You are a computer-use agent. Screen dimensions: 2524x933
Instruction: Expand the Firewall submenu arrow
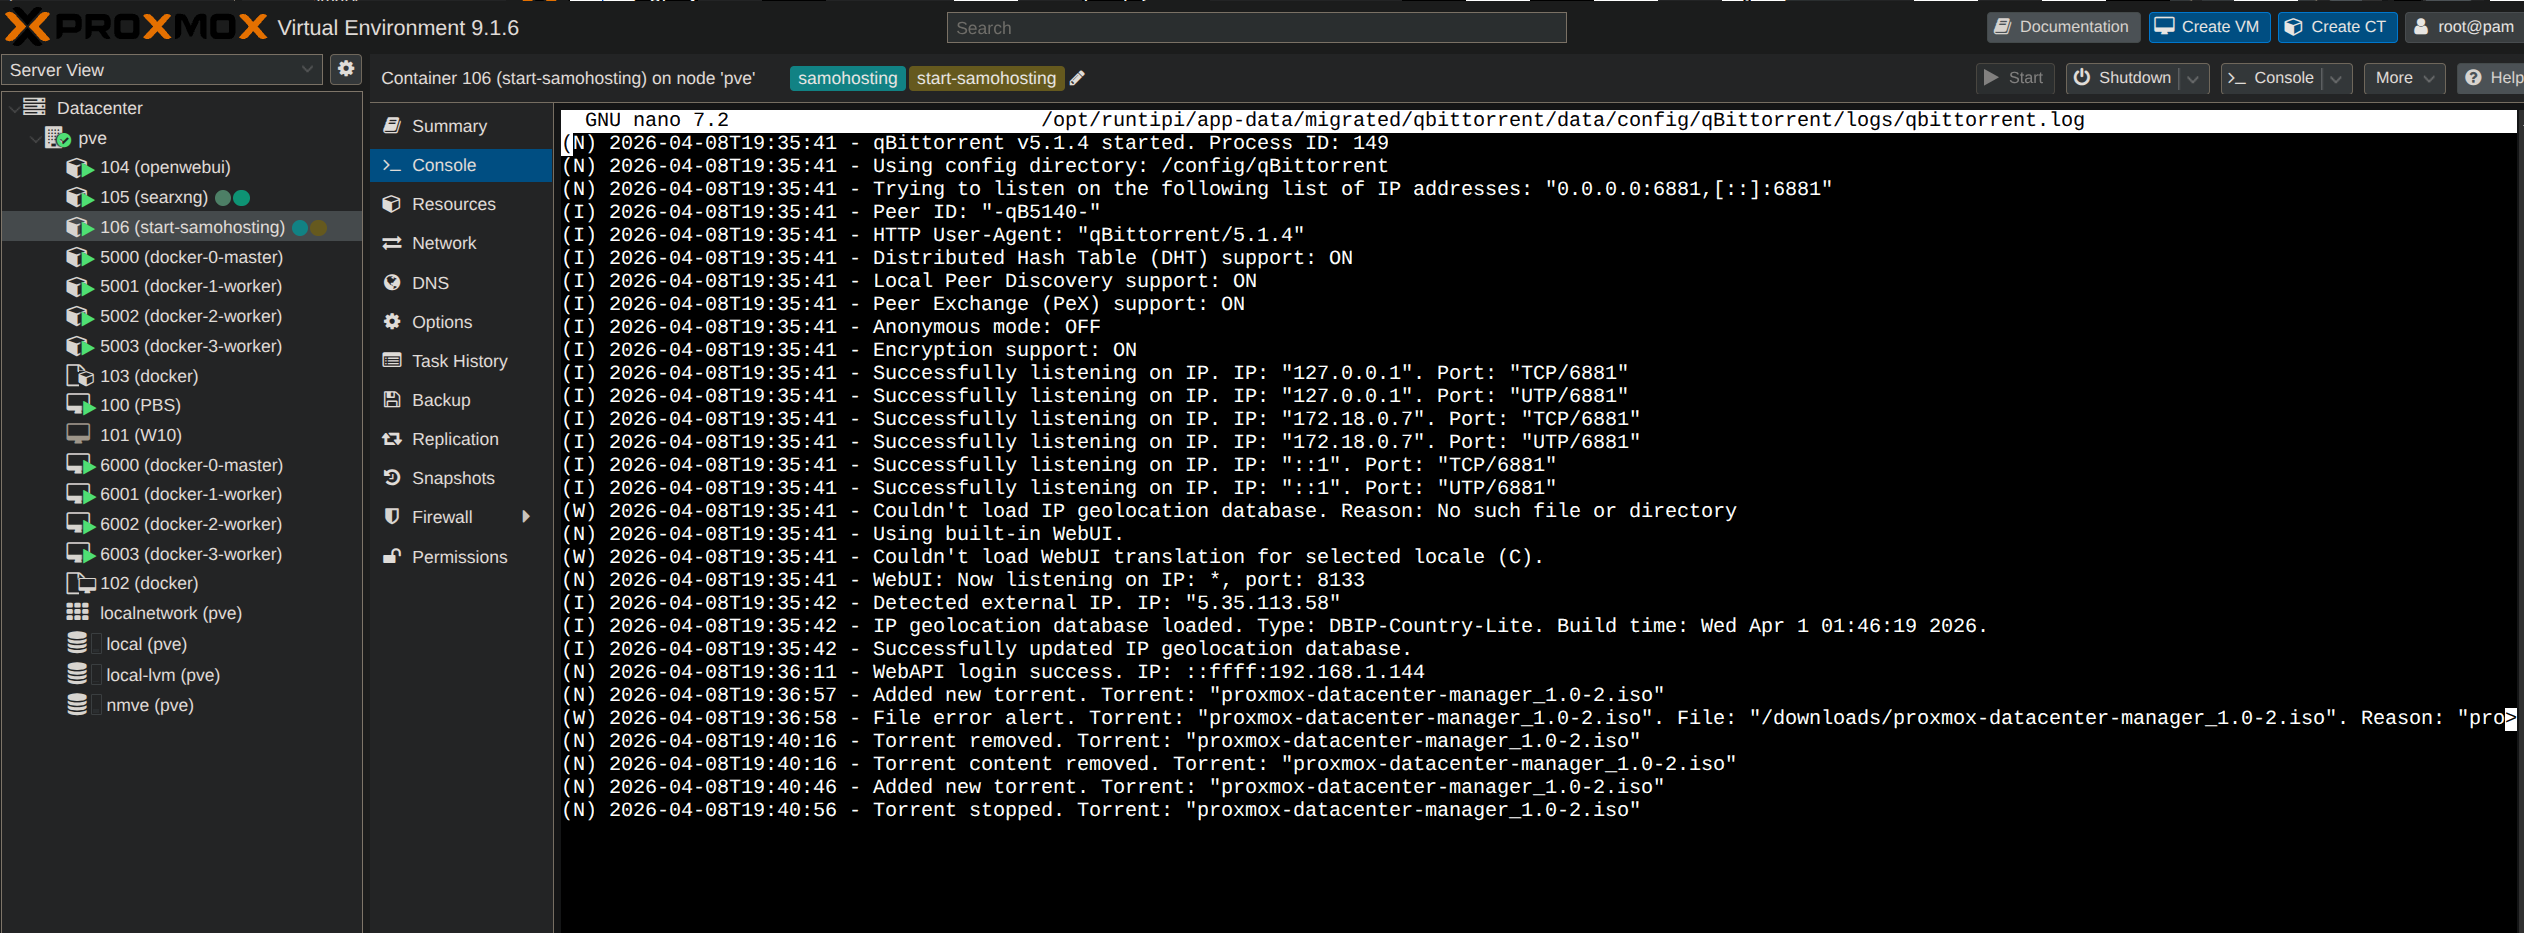point(526,517)
